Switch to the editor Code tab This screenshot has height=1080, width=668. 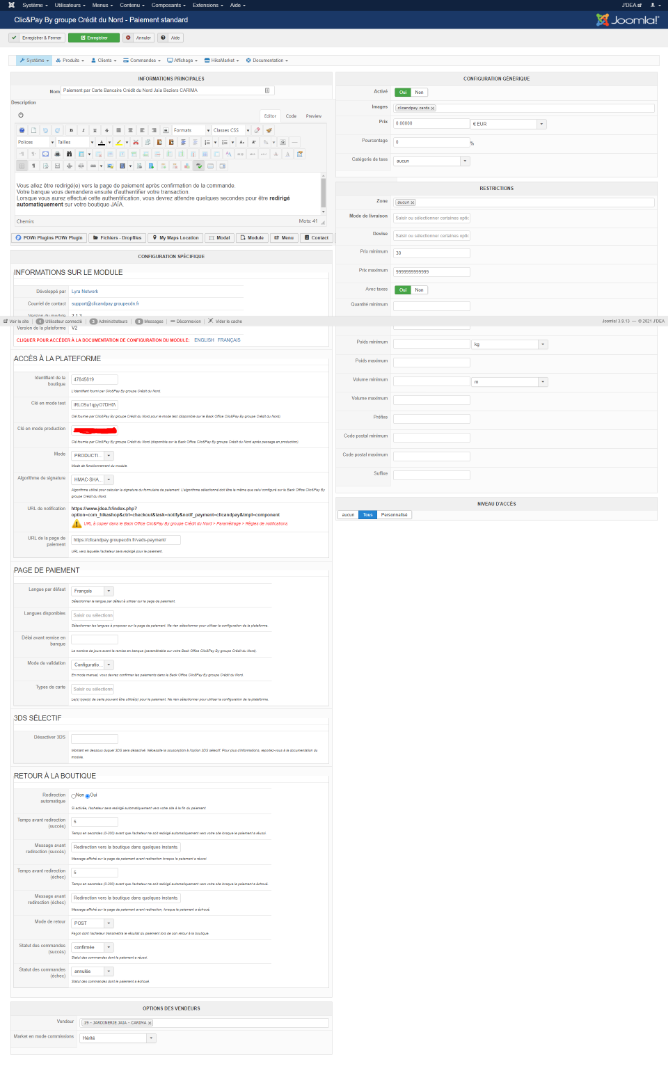point(291,116)
